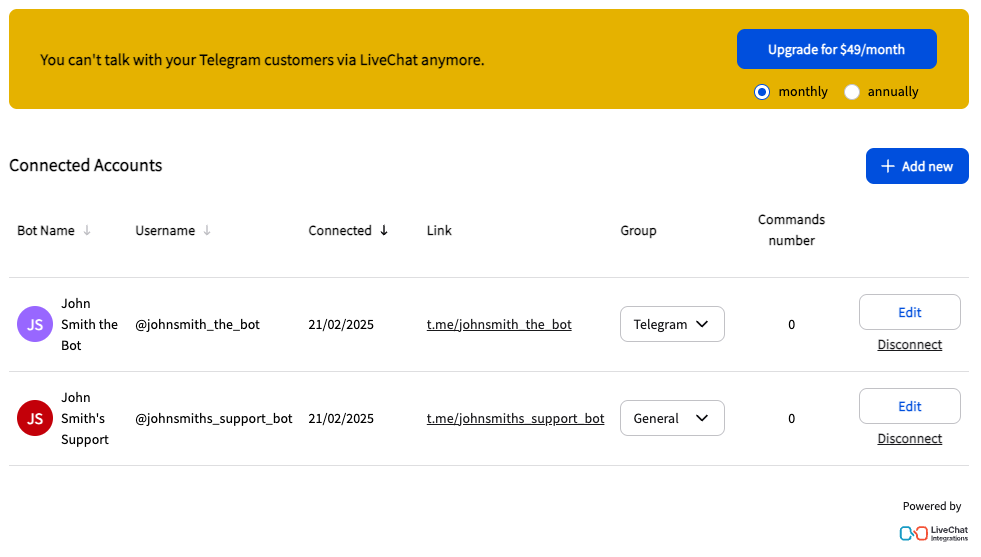Click the Add new account button
This screenshot has width=981, height=557.
pos(917,166)
